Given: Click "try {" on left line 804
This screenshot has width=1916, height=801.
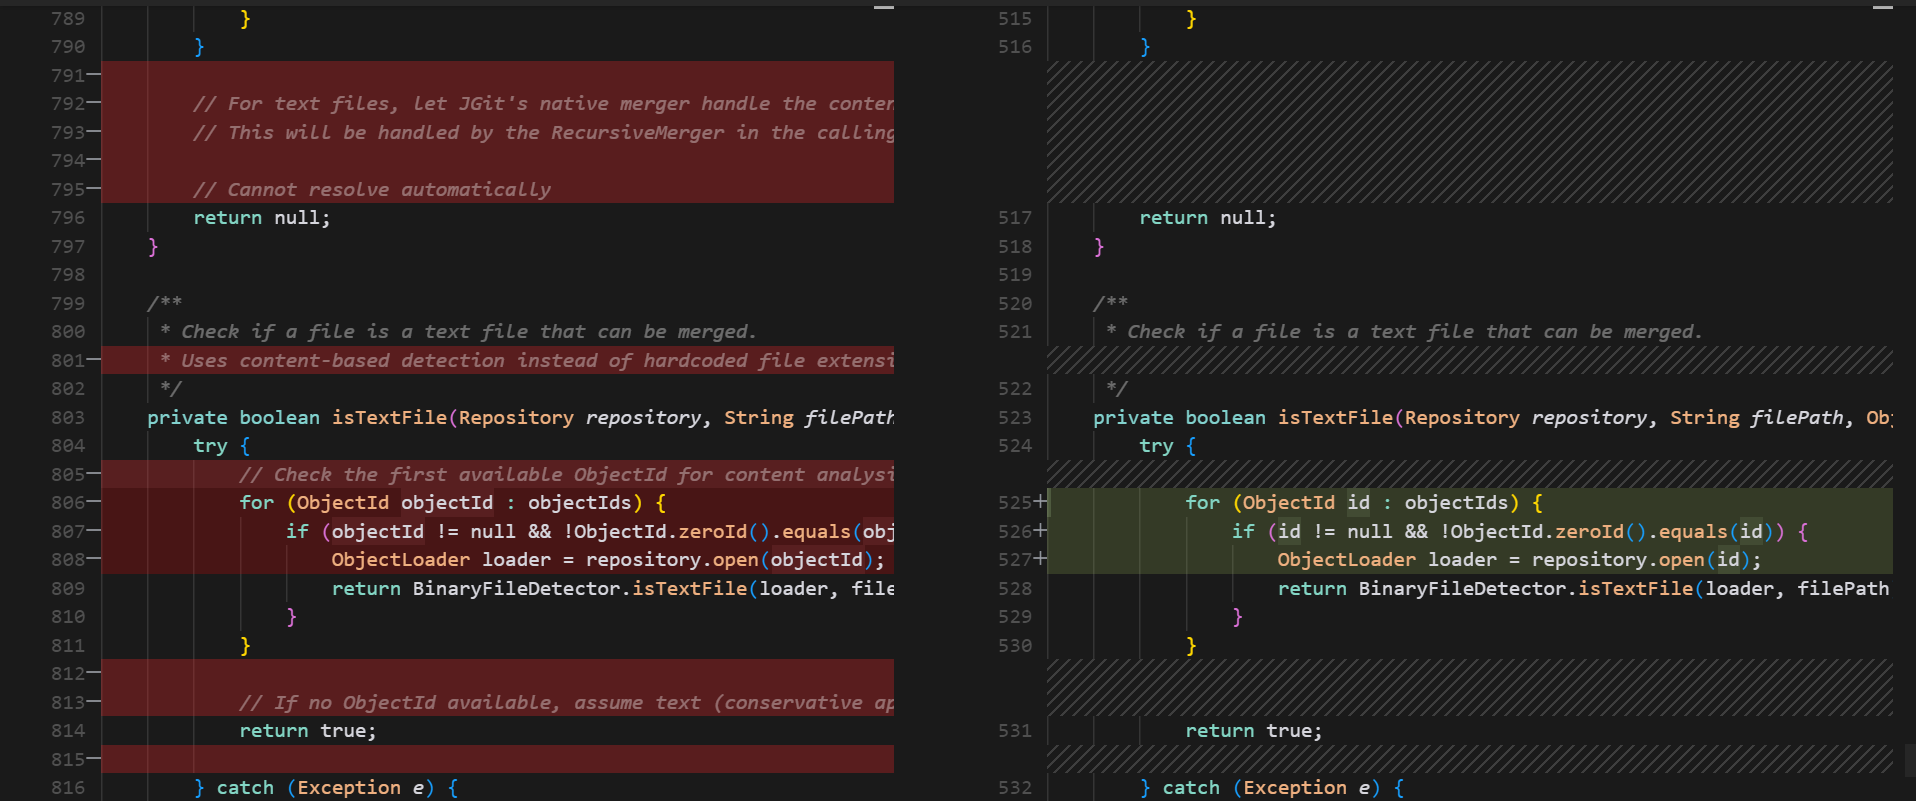Looking at the screenshot, I should point(222,445).
